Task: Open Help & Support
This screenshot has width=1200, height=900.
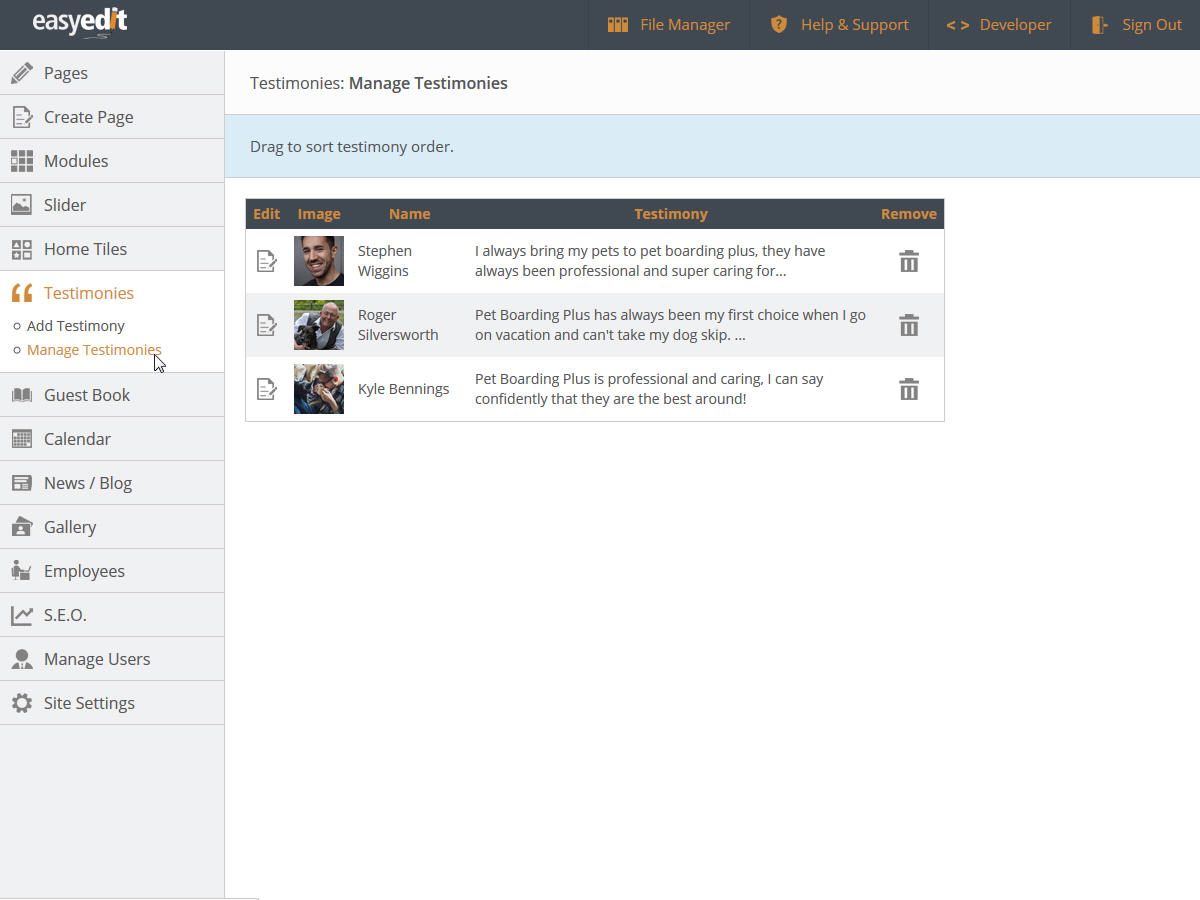Action: point(839,25)
